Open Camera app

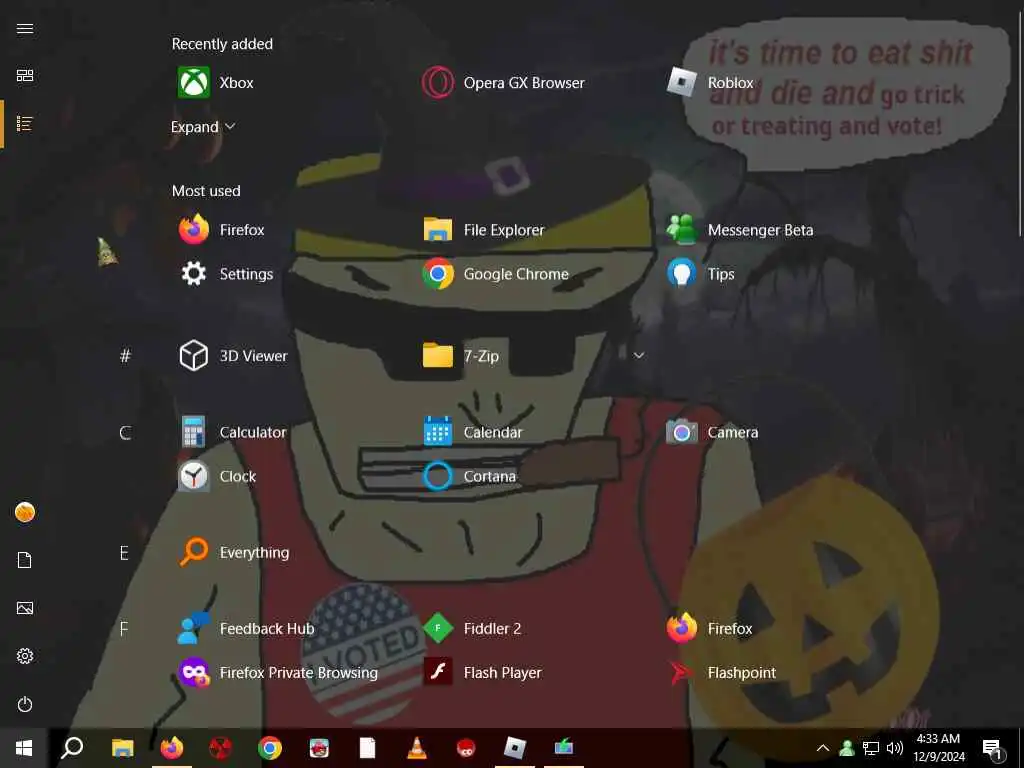tap(712, 432)
